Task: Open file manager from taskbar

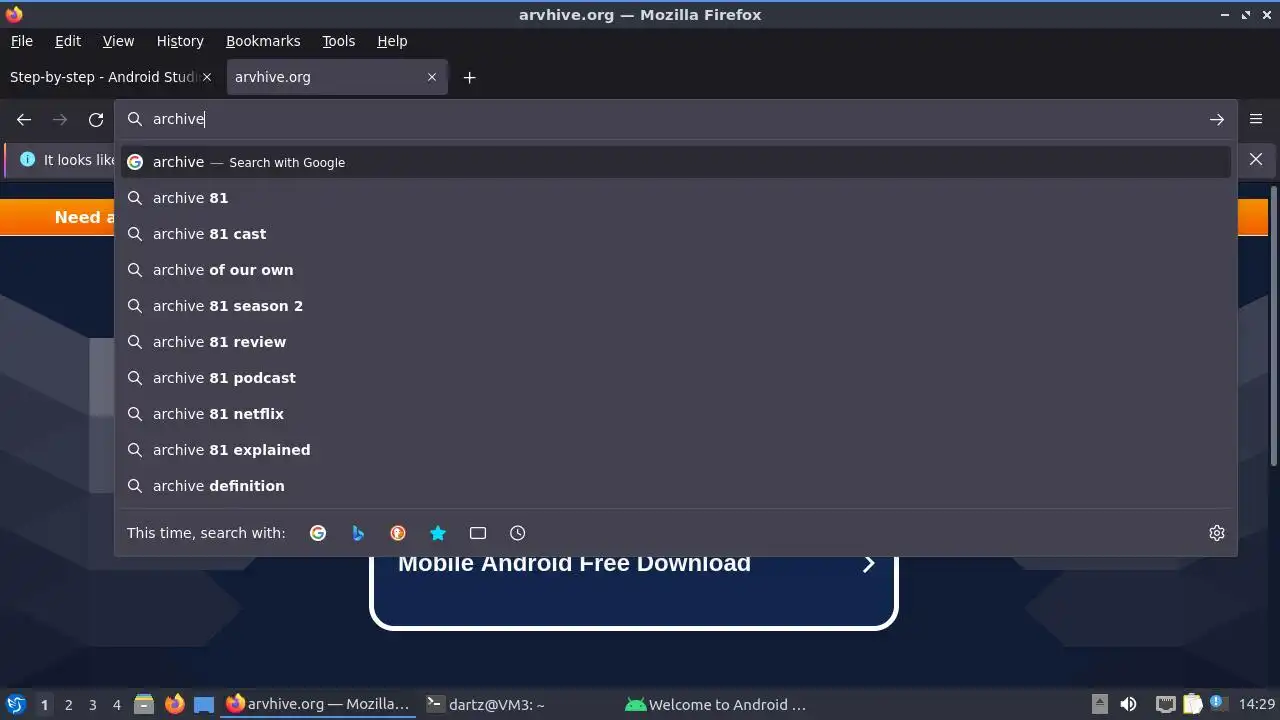Action: (144, 704)
